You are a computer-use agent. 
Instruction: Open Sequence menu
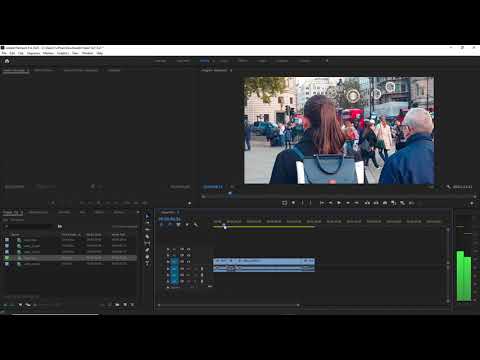tap(33, 53)
